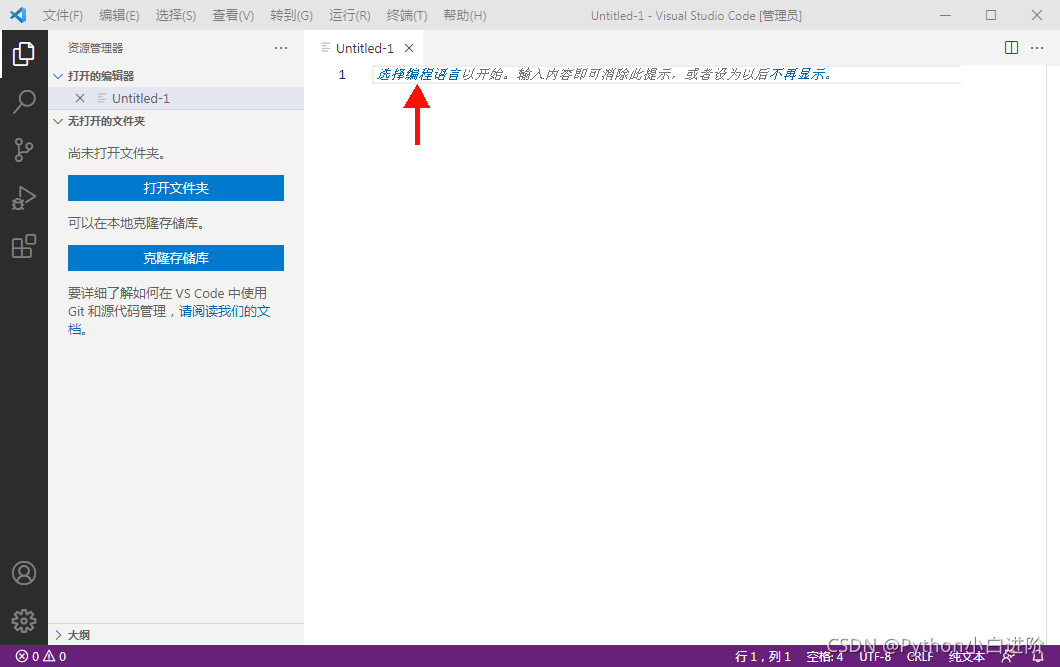
Task: Click the 克隆存储库 button
Action: coord(175,258)
